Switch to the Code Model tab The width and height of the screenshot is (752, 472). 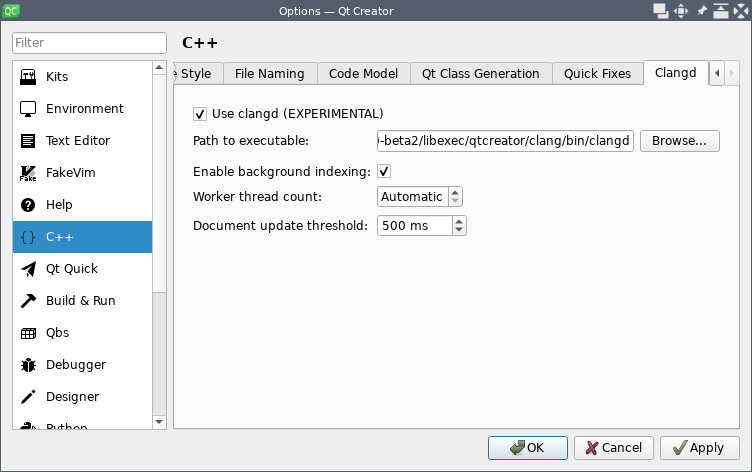pyautogui.click(x=363, y=74)
